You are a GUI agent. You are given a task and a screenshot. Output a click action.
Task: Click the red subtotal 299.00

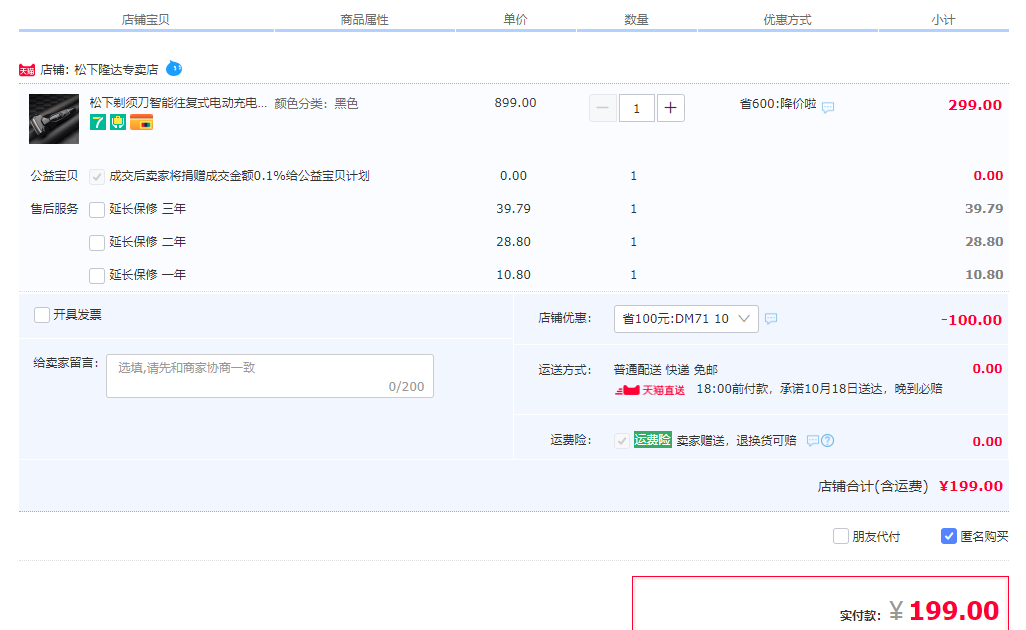tap(975, 105)
